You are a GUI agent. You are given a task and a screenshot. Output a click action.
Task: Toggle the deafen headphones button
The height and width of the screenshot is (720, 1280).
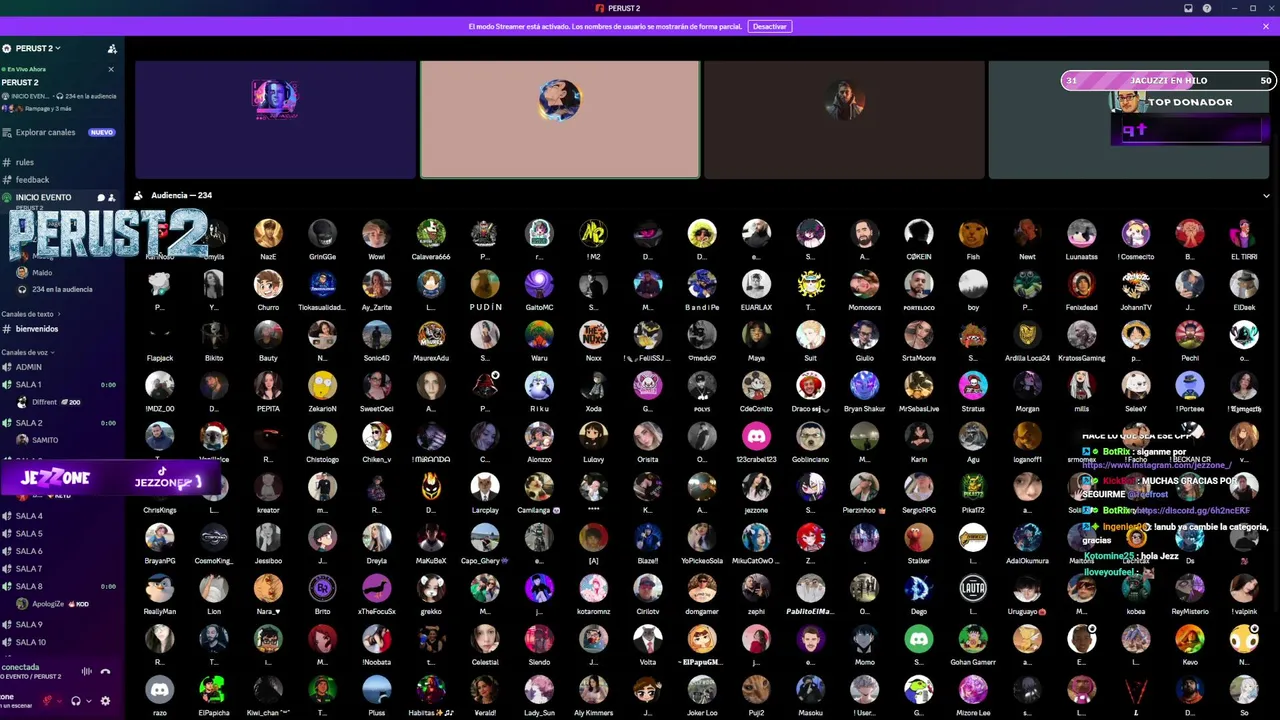pos(76,701)
